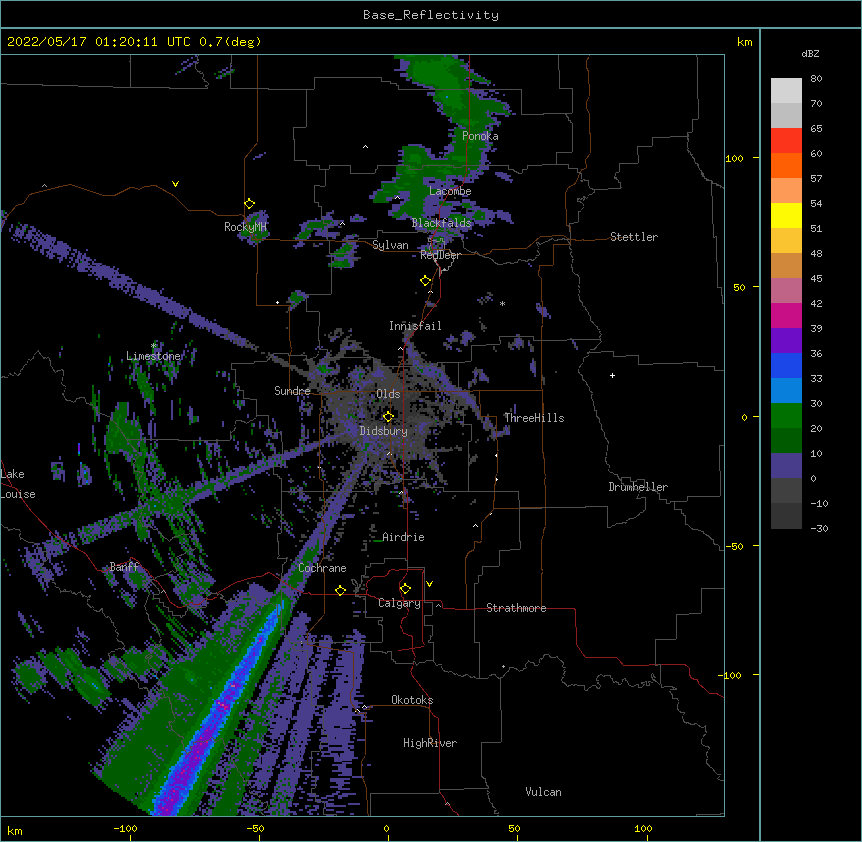The image size is (862, 842).
Task: Click the -30 value in dBZ legend
Action: click(x=819, y=529)
